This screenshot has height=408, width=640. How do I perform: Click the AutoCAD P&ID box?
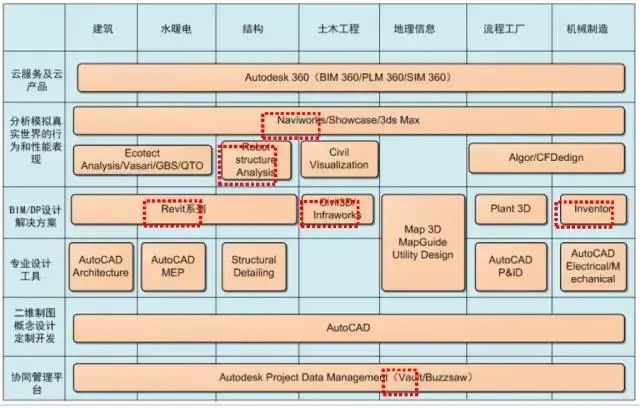[511, 267]
